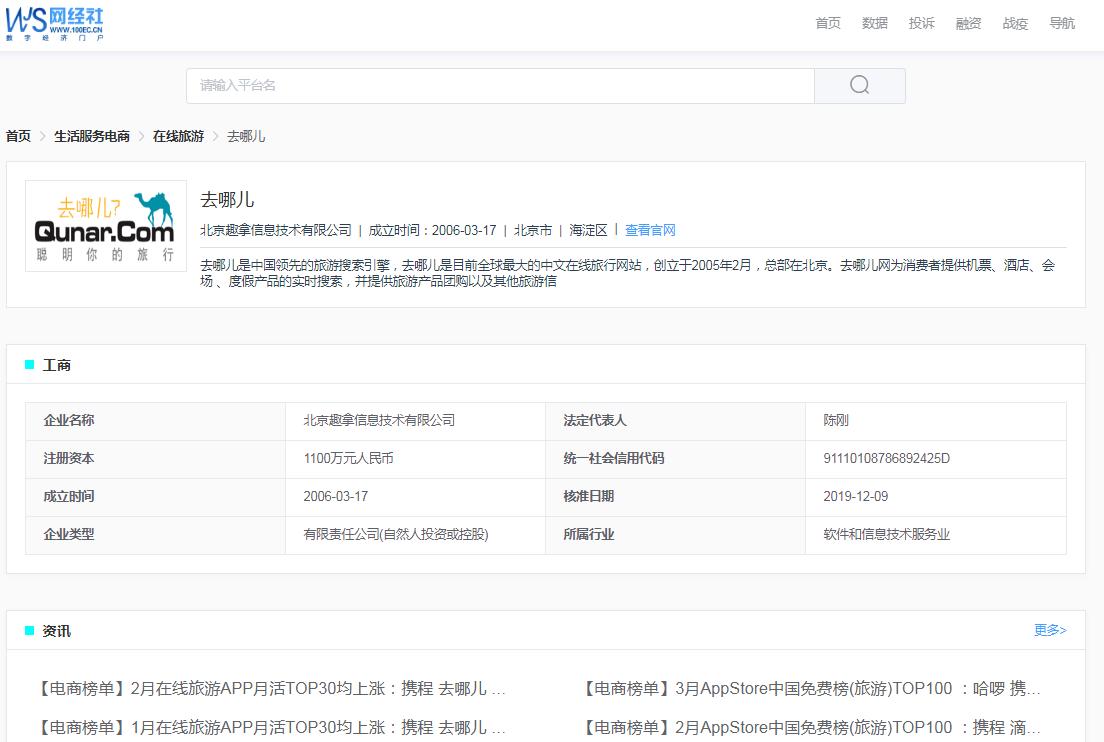
Task: Open the 在线旅游 breadcrumb link
Action: tap(178, 136)
